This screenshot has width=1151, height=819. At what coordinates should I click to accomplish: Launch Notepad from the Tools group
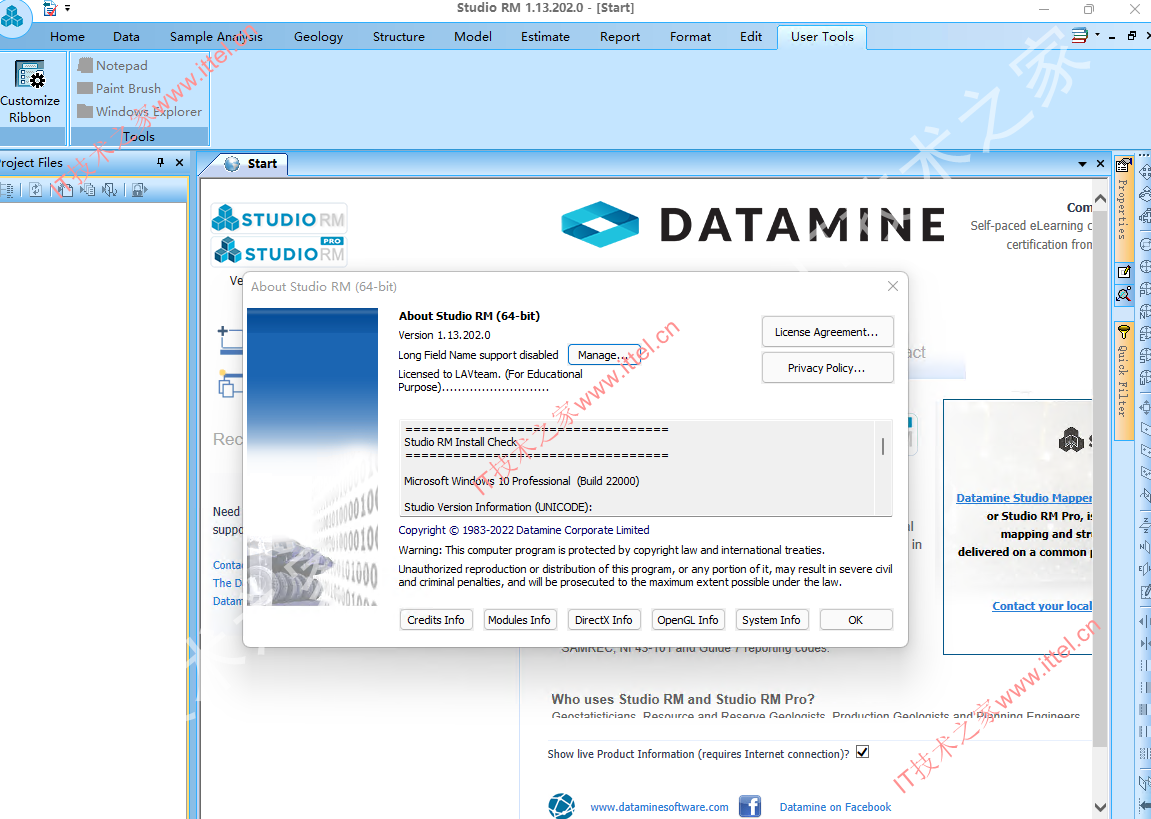(x=113, y=65)
